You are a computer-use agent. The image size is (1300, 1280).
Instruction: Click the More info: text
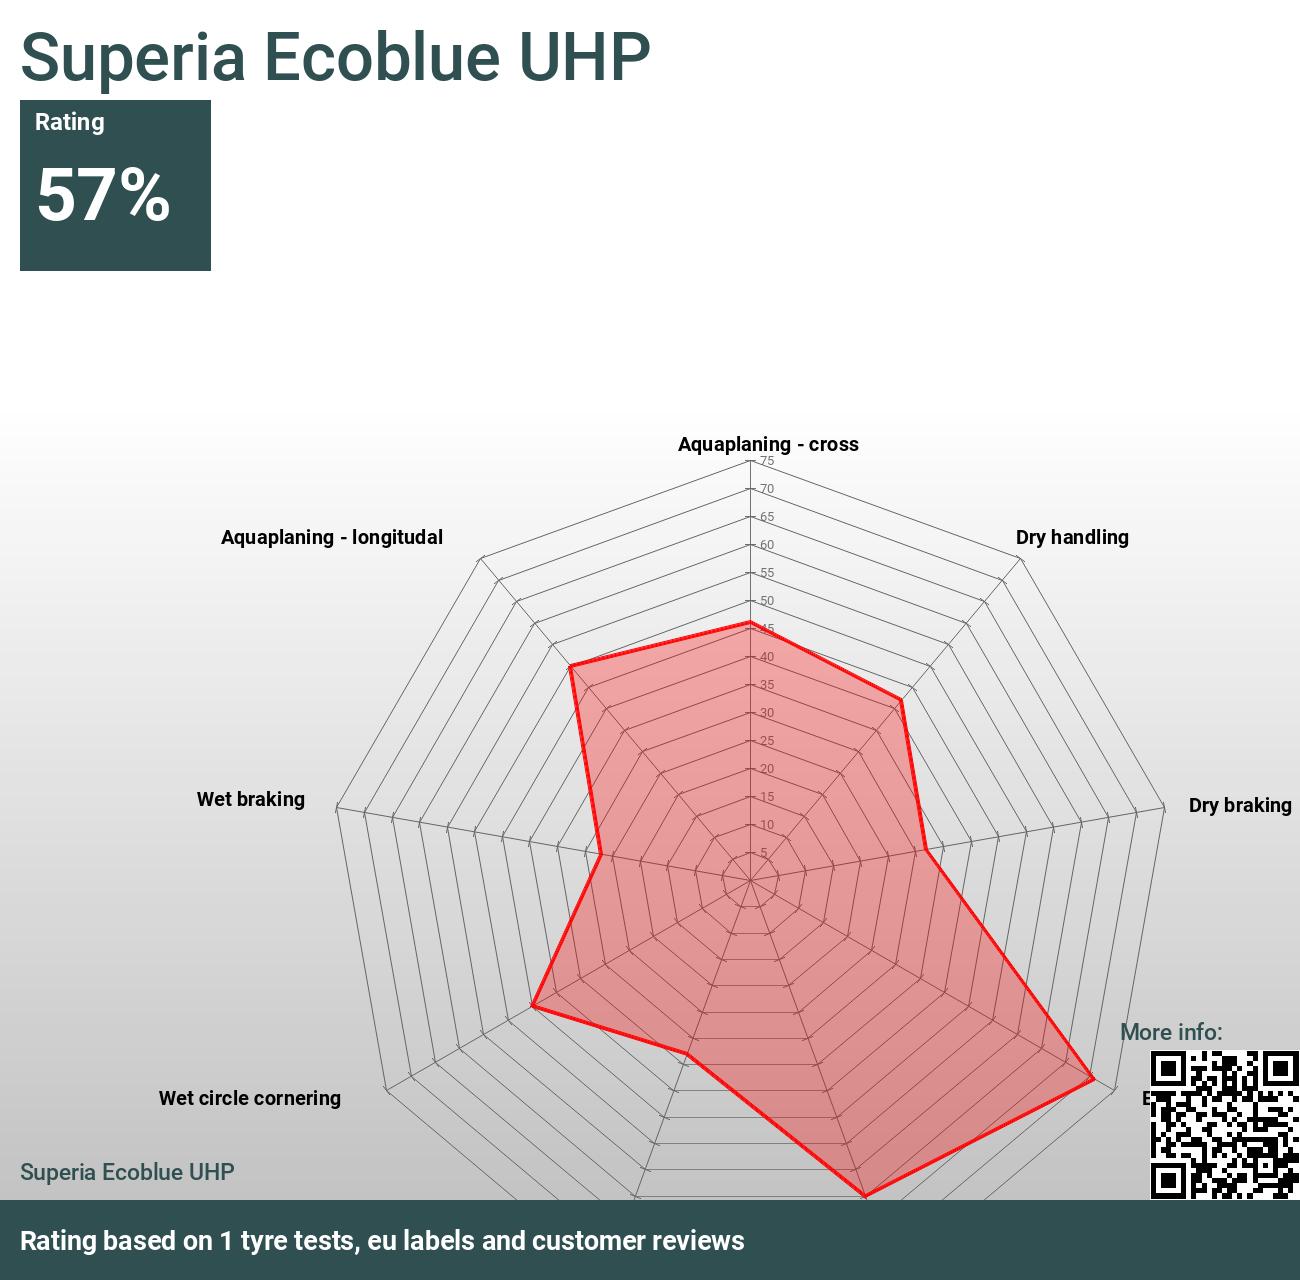tap(1170, 1032)
